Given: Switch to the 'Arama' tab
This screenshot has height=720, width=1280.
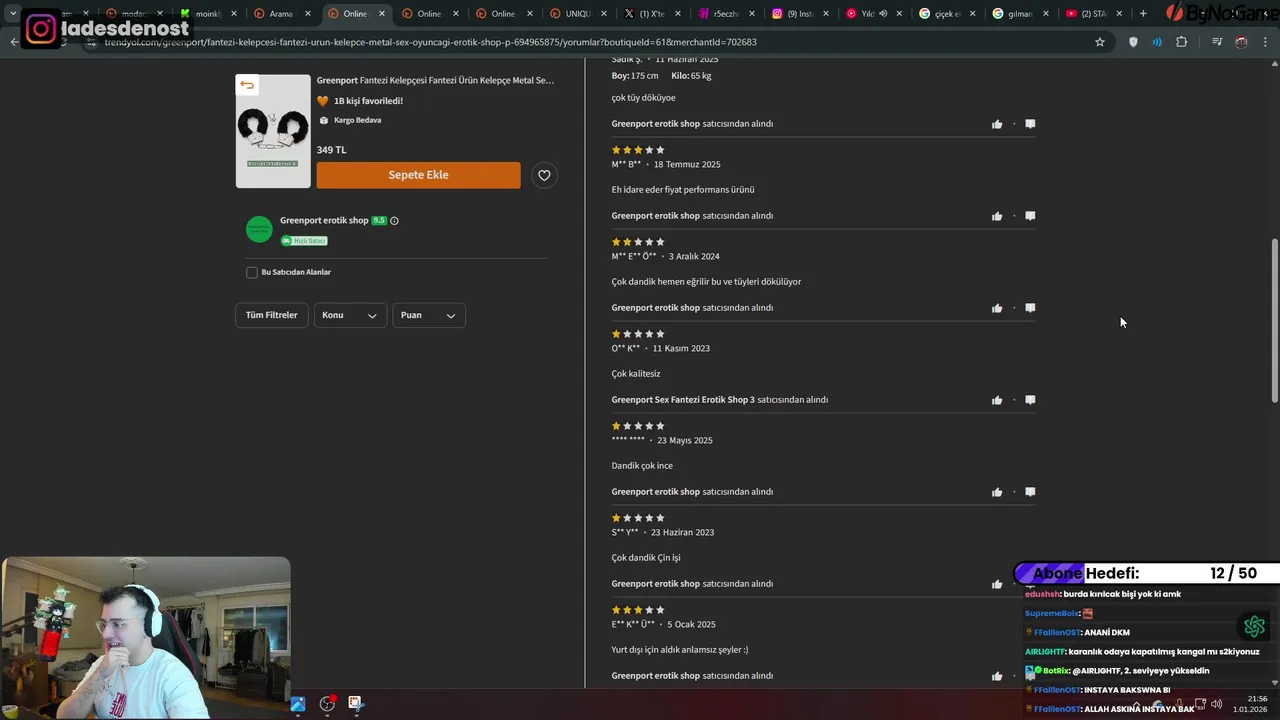Looking at the screenshot, I should click(x=280, y=14).
